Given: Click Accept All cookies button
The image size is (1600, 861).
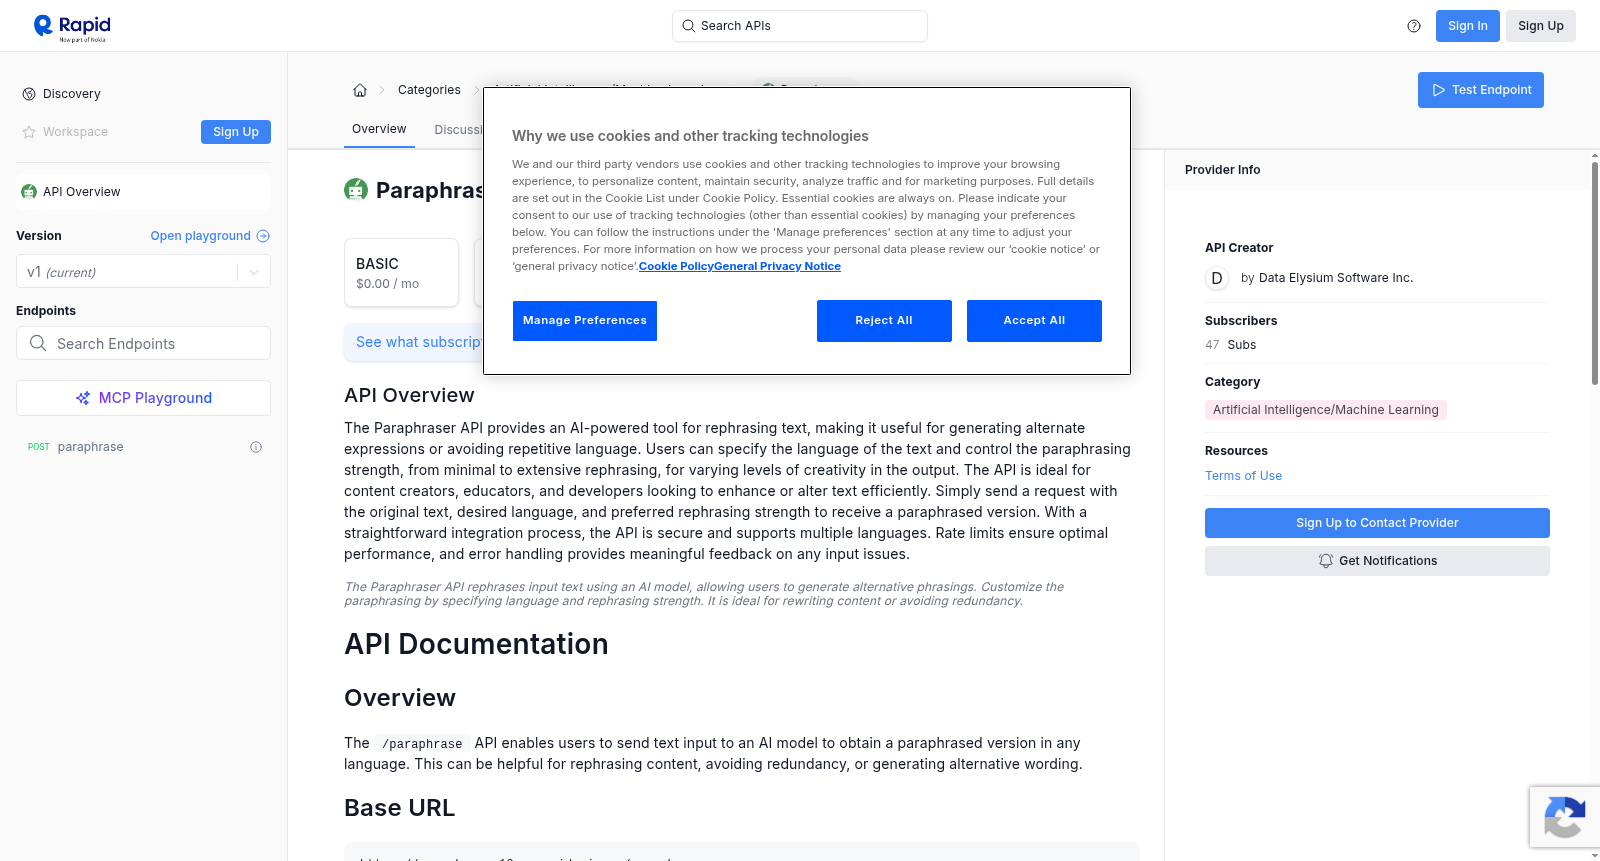Looking at the screenshot, I should [1034, 321].
